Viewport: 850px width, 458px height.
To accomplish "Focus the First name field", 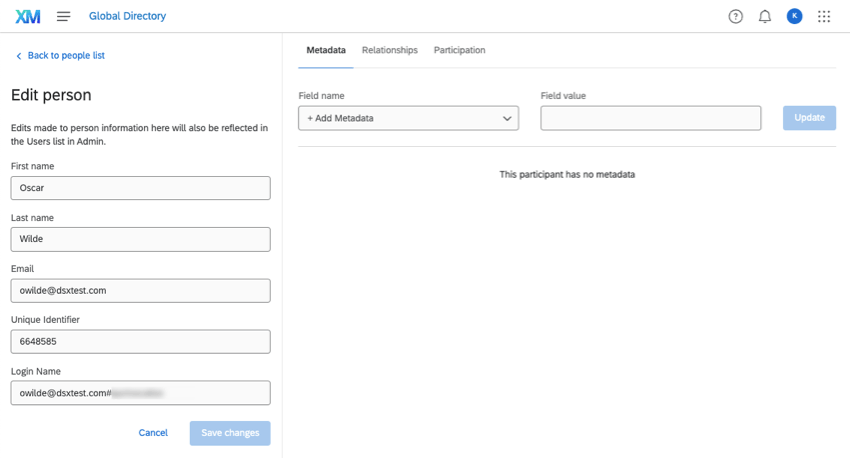I will (x=140, y=188).
